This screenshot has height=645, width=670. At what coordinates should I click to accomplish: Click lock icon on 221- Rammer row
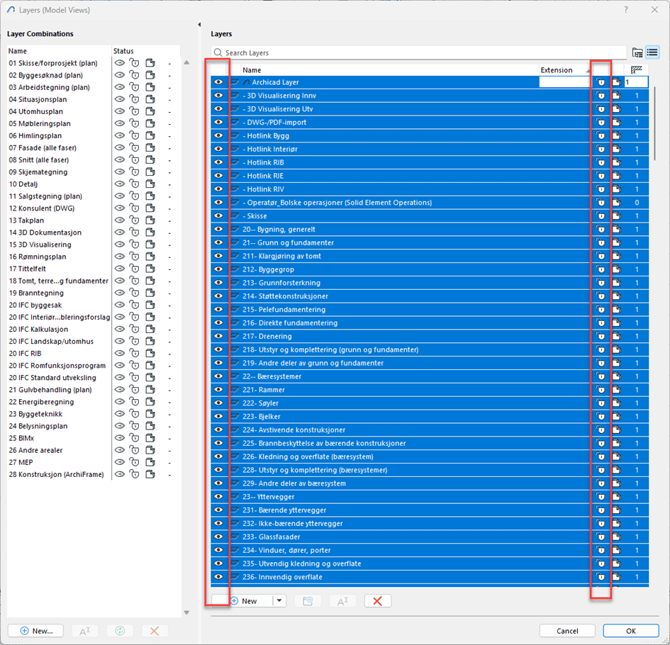click(x=601, y=390)
